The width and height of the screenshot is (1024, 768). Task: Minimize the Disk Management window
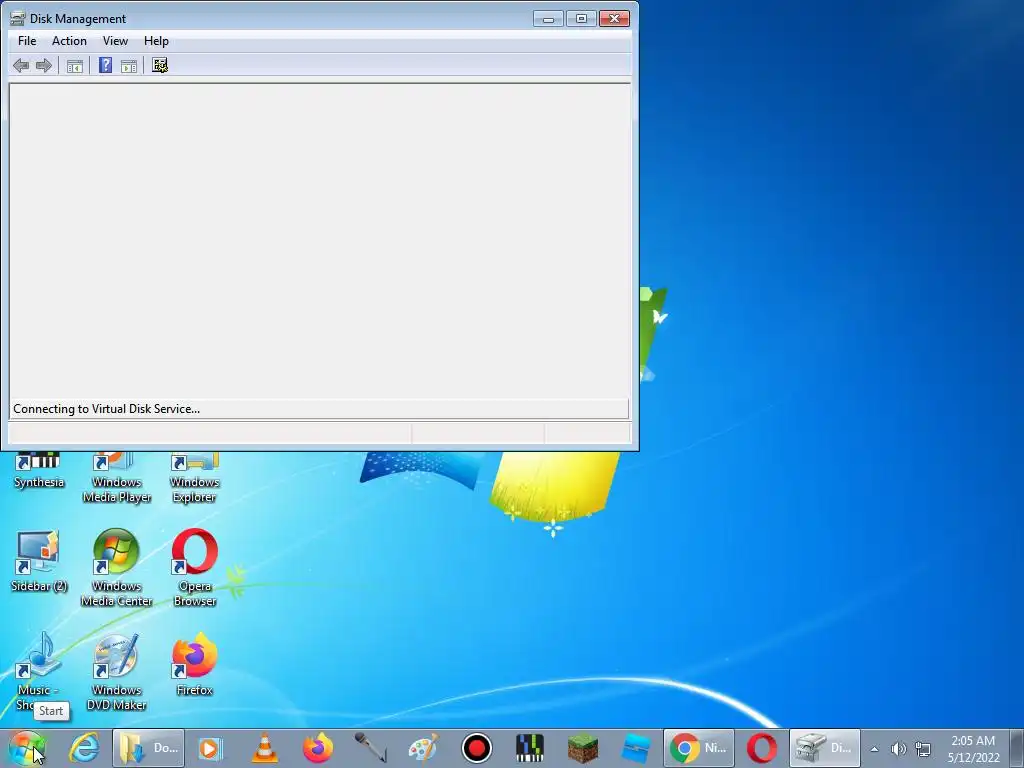[x=548, y=19]
